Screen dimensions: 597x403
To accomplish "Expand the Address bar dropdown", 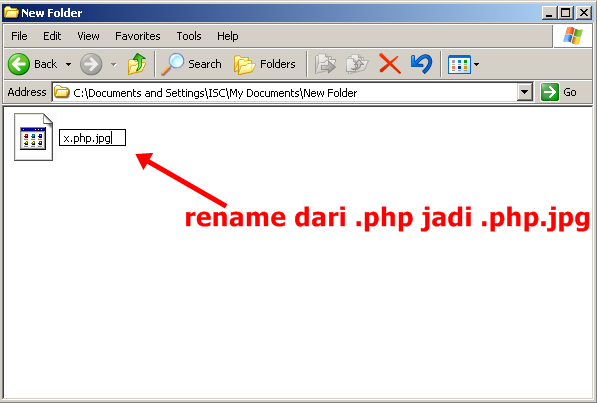I will (x=525, y=92).
